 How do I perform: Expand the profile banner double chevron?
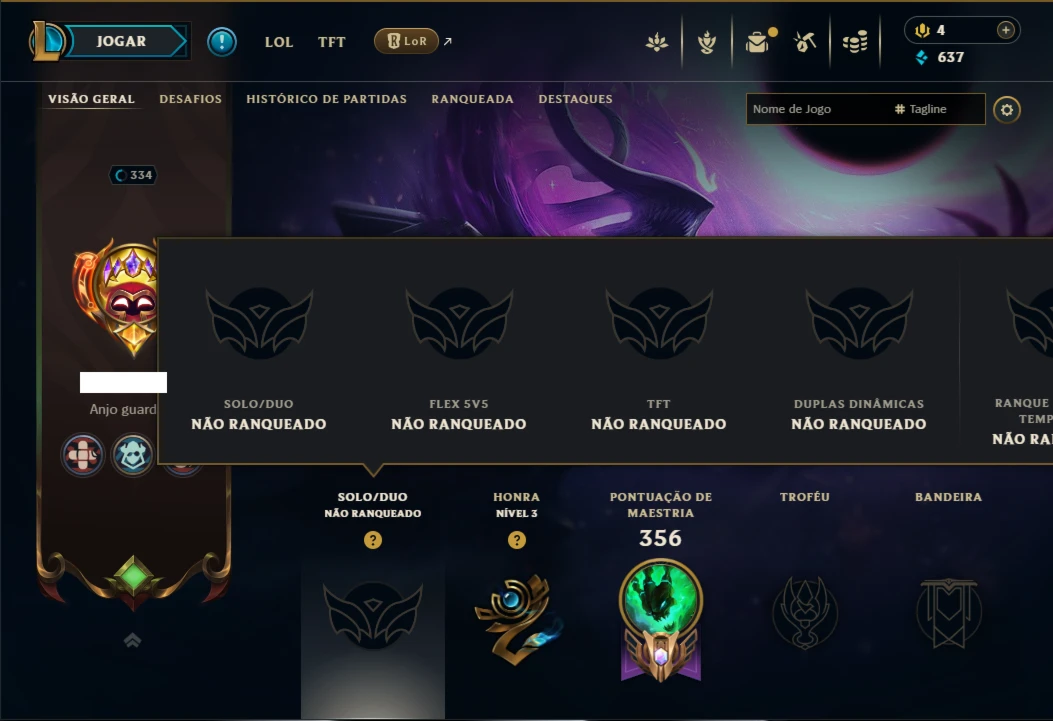pos(132,640)
